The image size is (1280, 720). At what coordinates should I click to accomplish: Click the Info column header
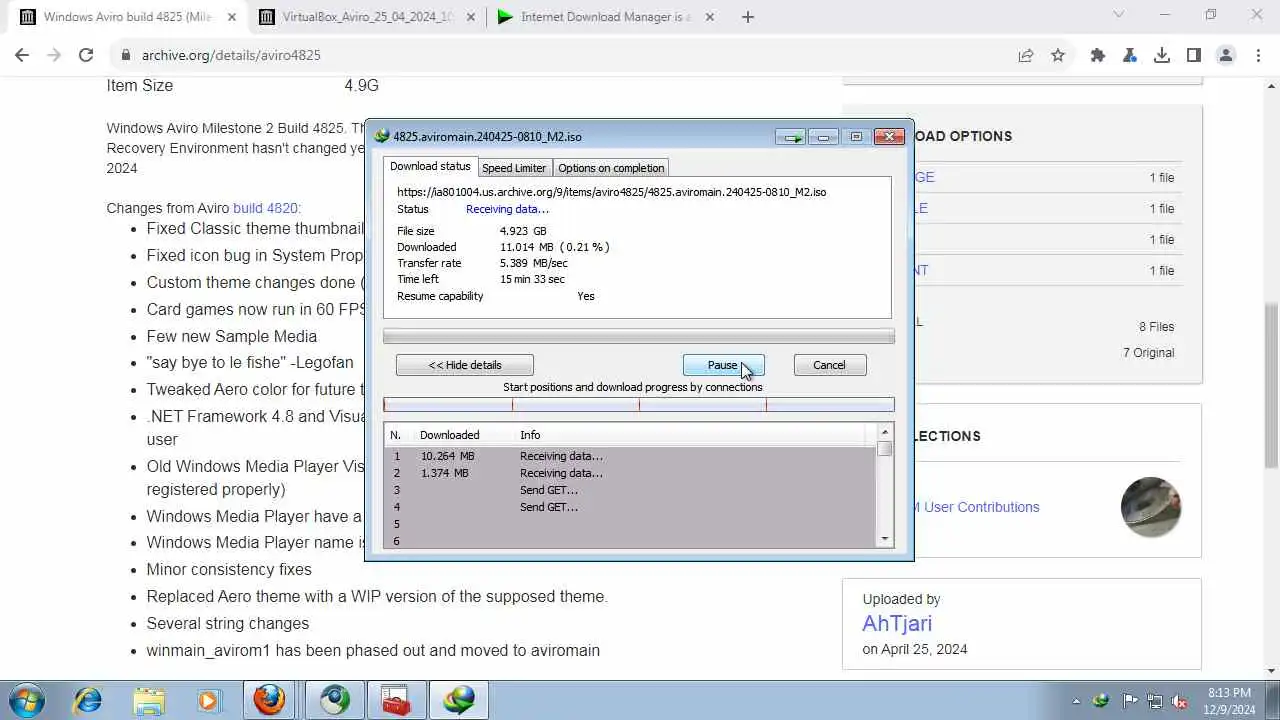(x=690, y=435)
